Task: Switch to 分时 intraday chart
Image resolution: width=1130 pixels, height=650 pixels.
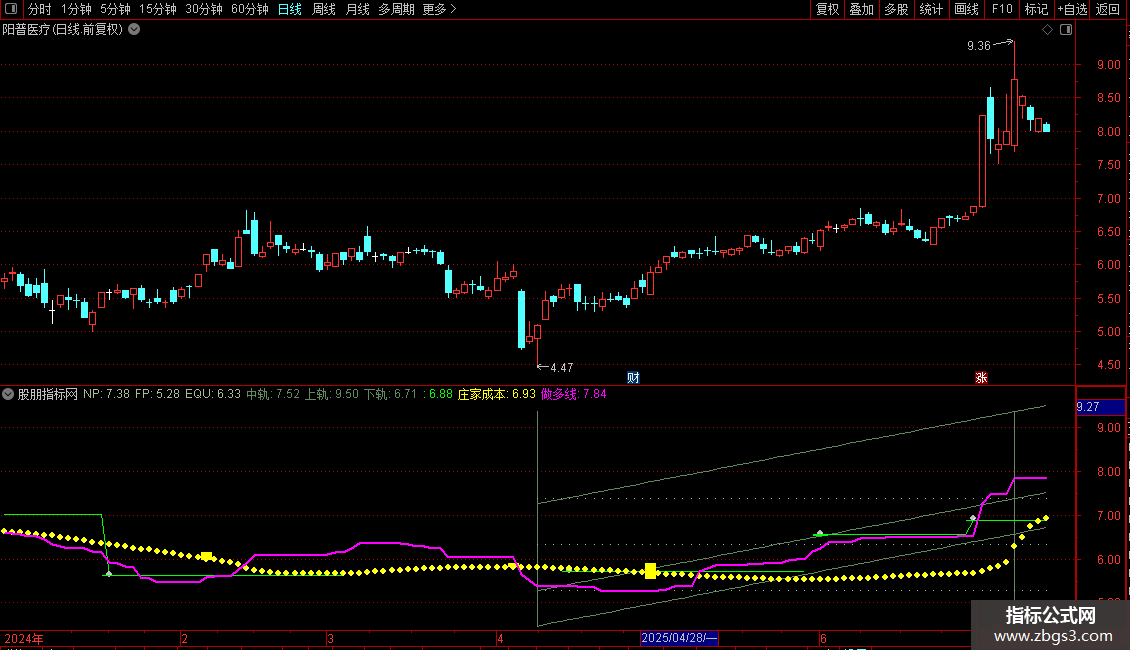Action: 40,9
